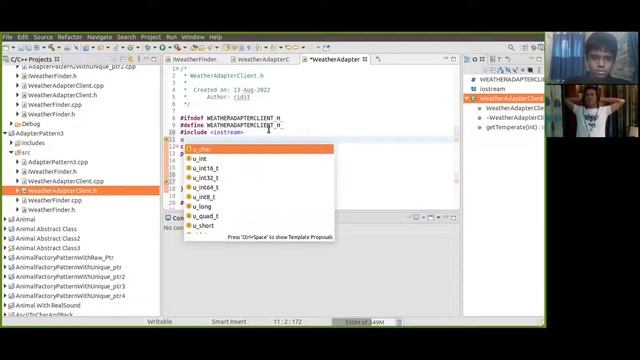This screenshot has height=360, width=640.
Task: Click the garbage collector trash icon
Action: (x=399, y=322)
